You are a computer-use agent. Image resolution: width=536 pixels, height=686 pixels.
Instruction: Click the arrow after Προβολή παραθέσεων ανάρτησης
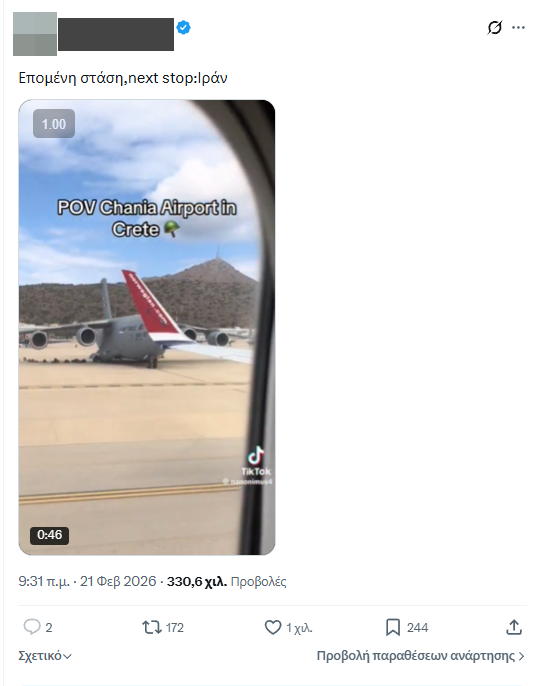[521, 656]
